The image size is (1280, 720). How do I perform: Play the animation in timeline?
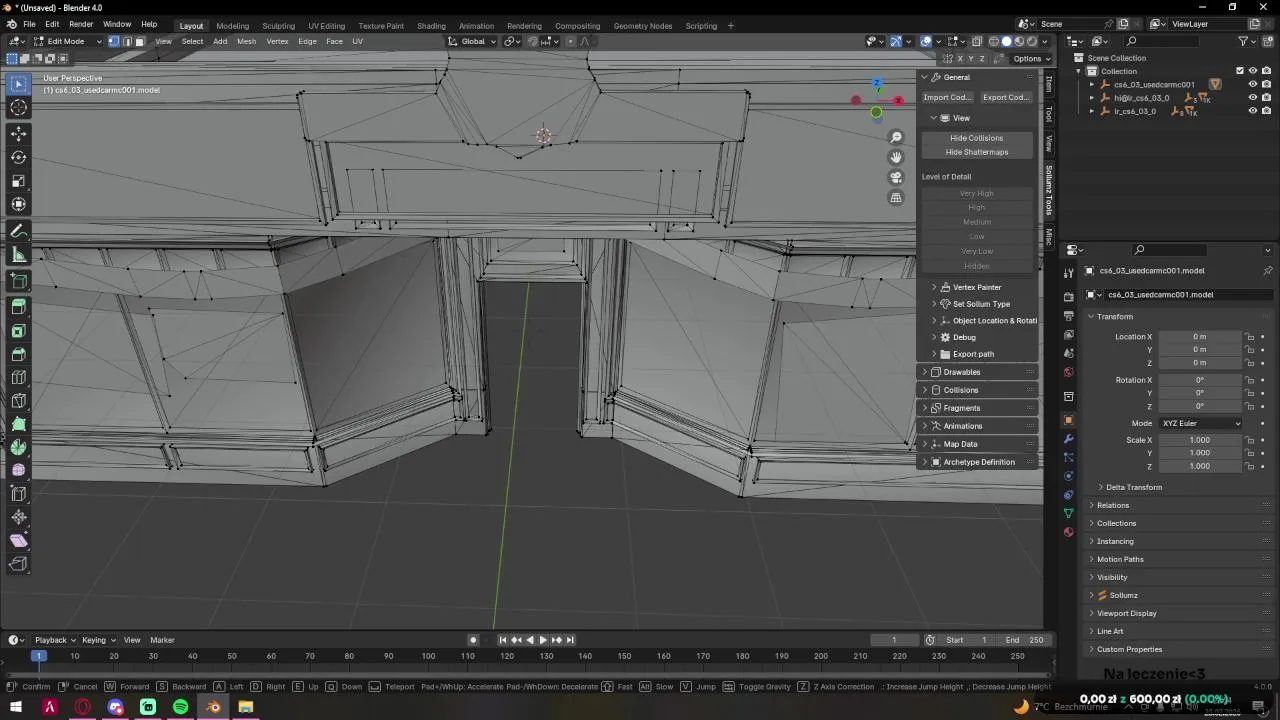542,640
